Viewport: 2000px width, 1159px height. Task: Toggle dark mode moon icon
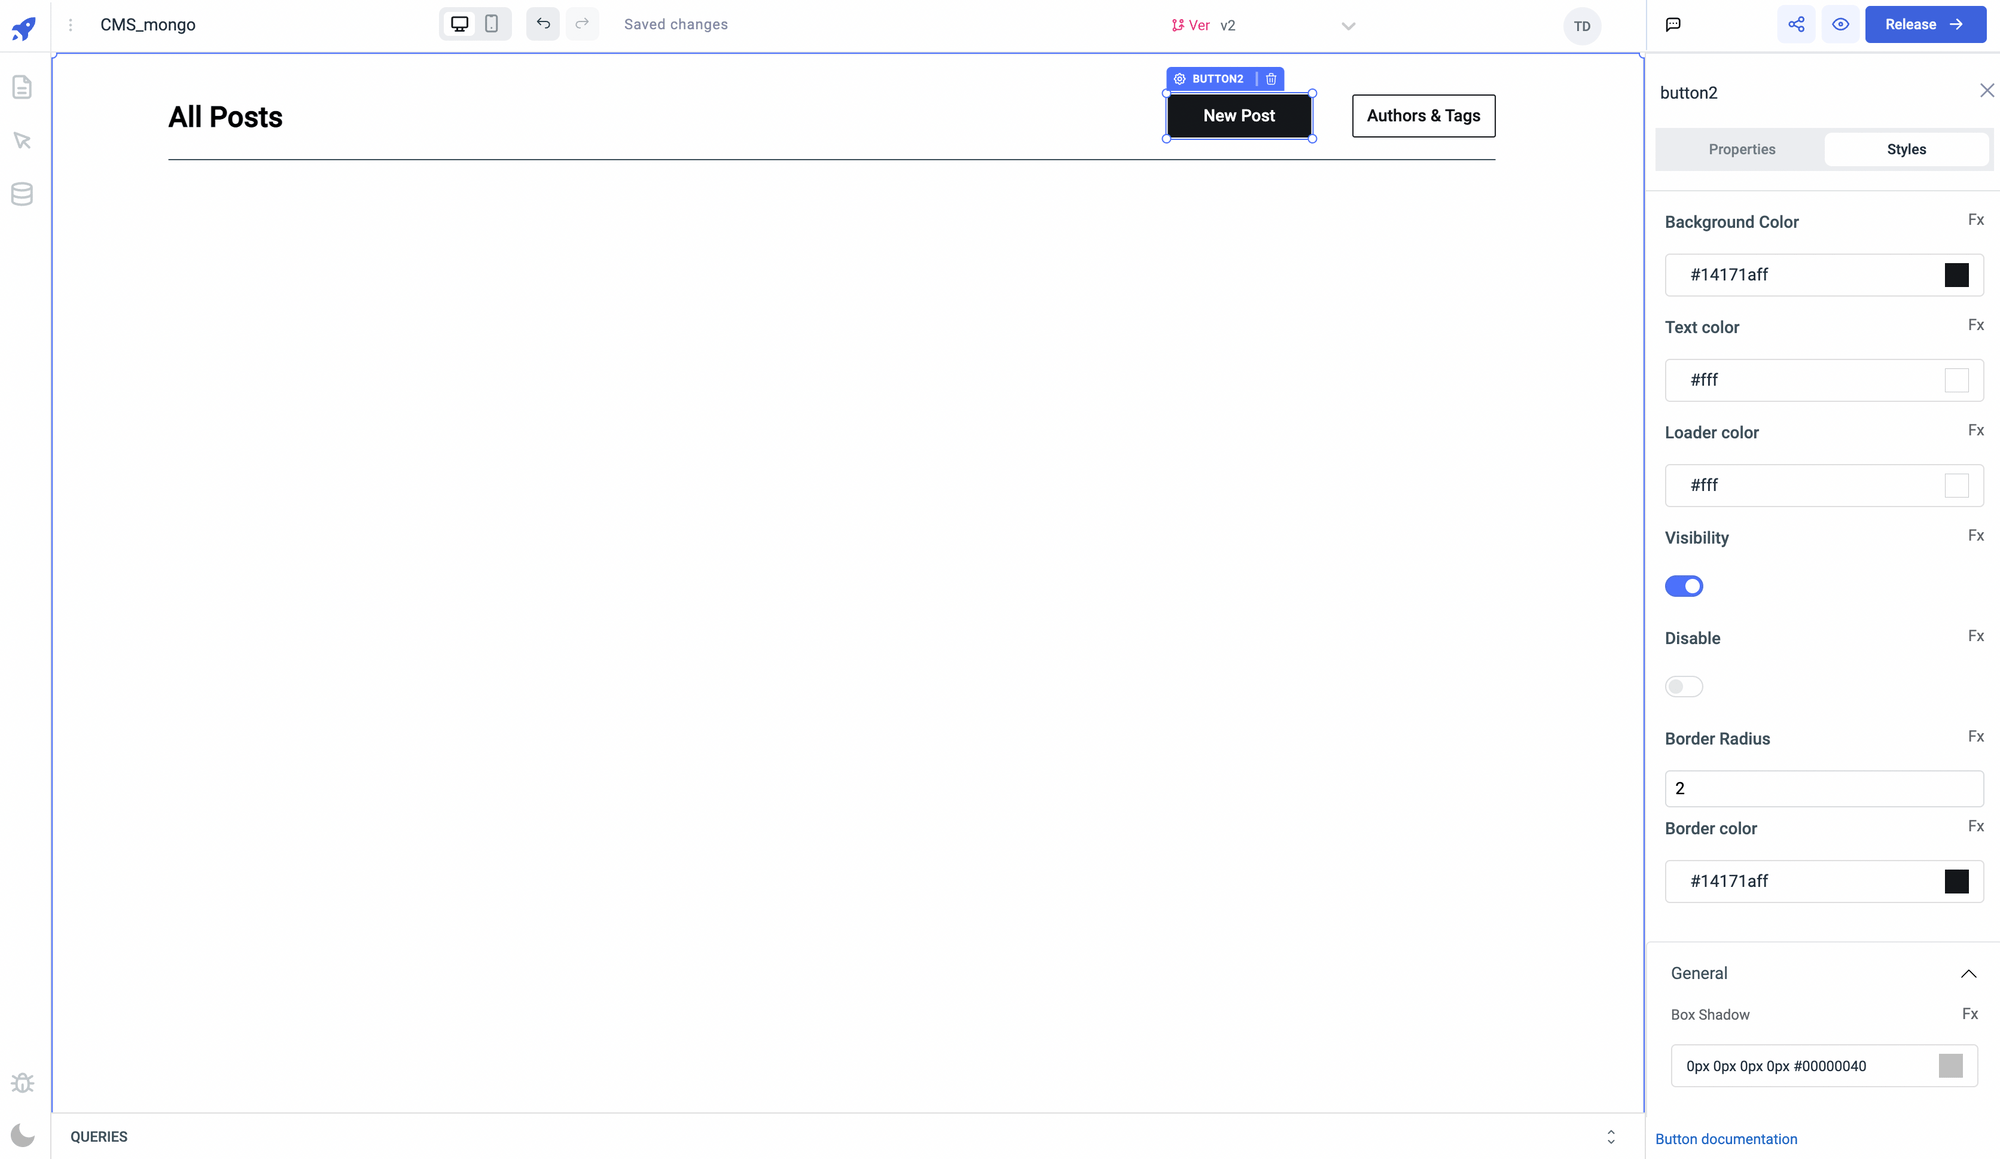pos(22,1135)
